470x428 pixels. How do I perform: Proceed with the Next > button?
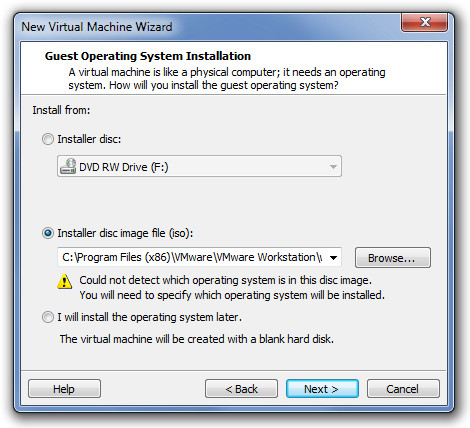(x=322, y=389)
